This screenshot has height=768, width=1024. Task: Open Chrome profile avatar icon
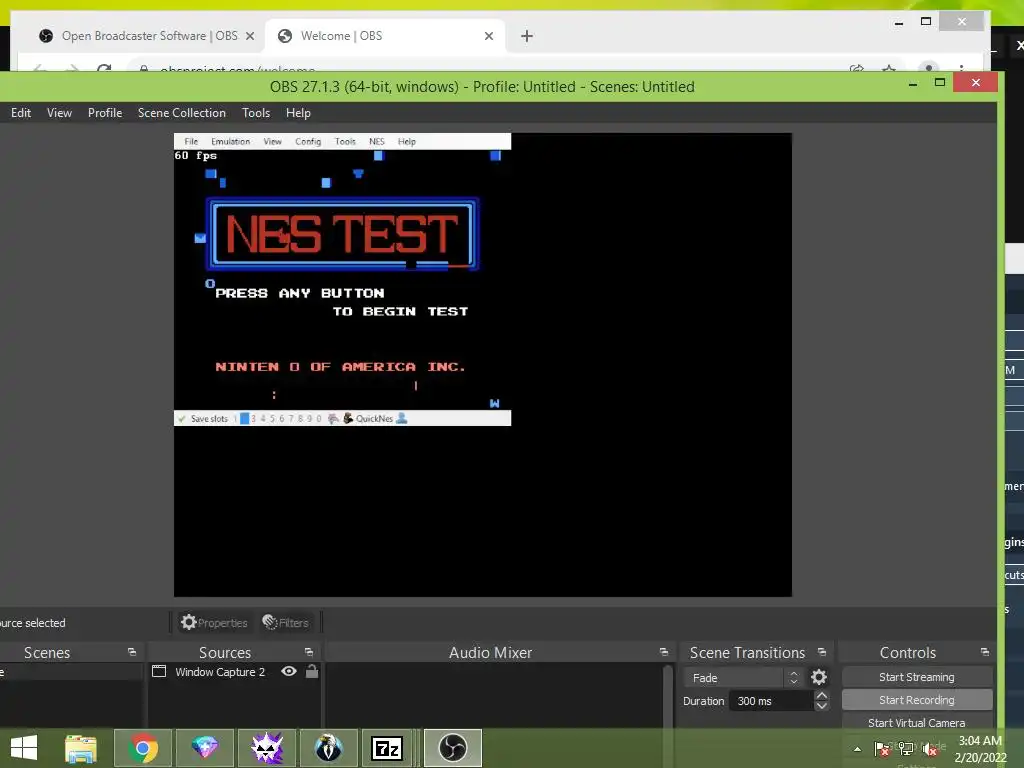tap(929, 68)
